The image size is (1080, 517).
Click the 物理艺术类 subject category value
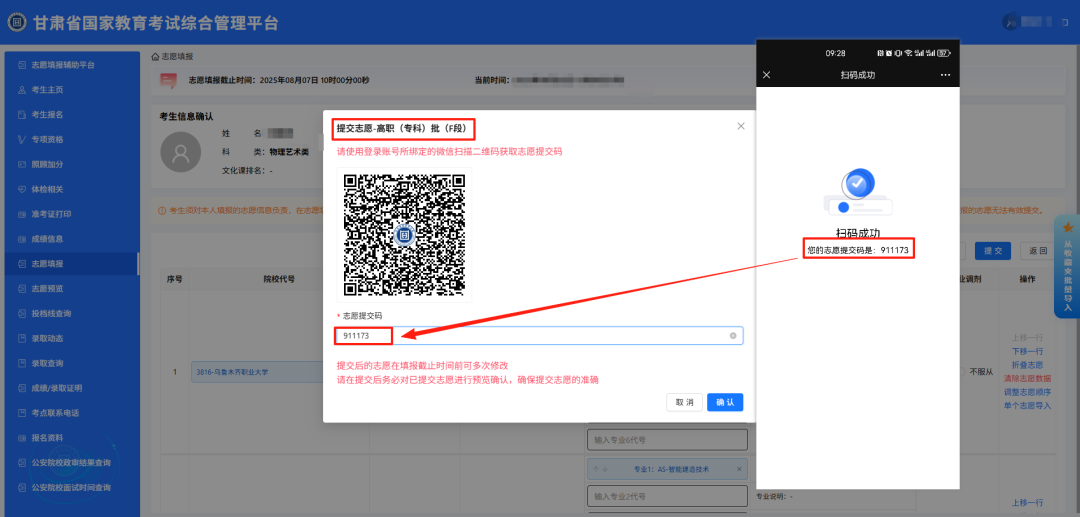pos(289,151)
